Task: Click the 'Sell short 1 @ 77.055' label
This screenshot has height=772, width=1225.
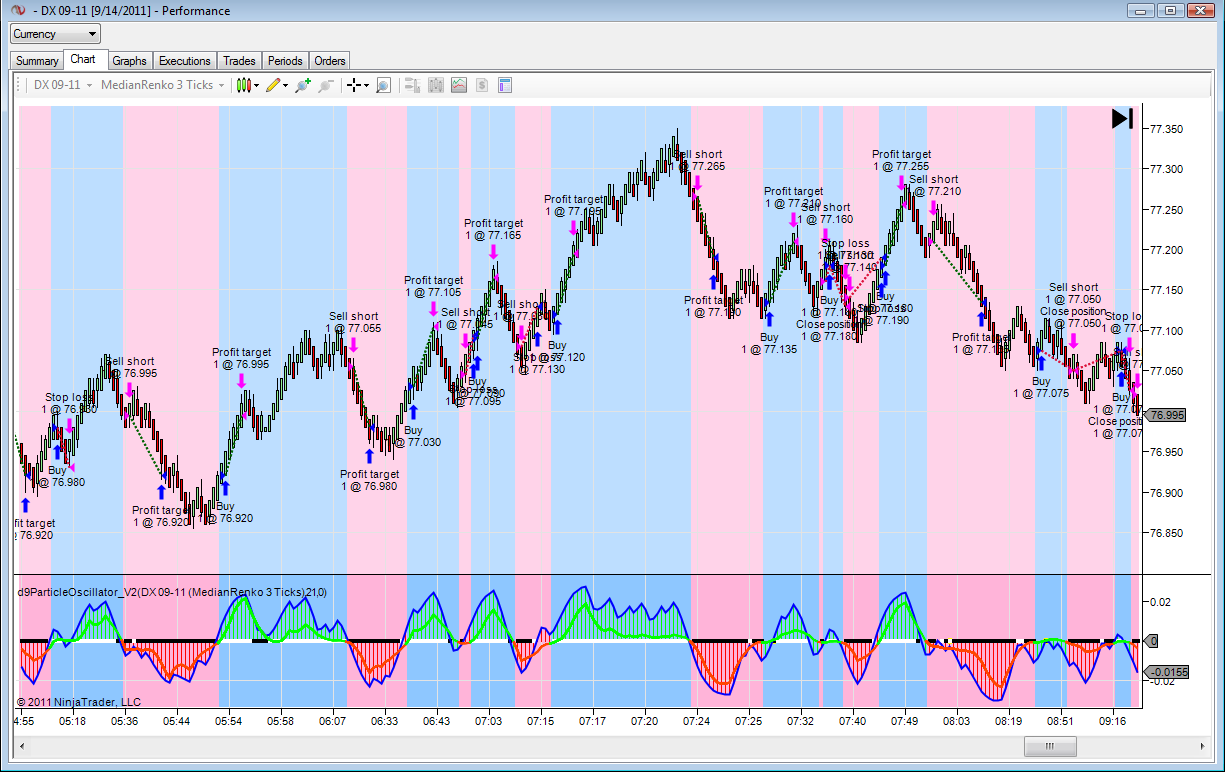Action: [x=353, y=322]
